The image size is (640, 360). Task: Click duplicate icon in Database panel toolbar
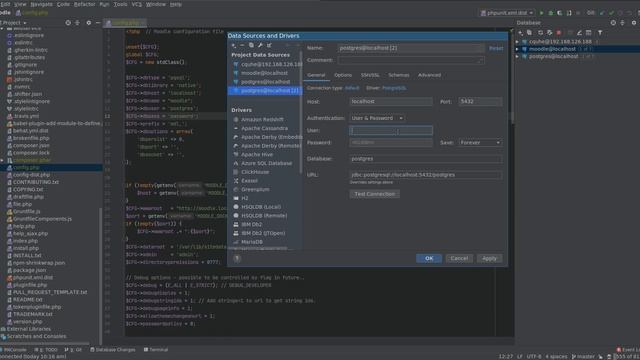point(529,33)
